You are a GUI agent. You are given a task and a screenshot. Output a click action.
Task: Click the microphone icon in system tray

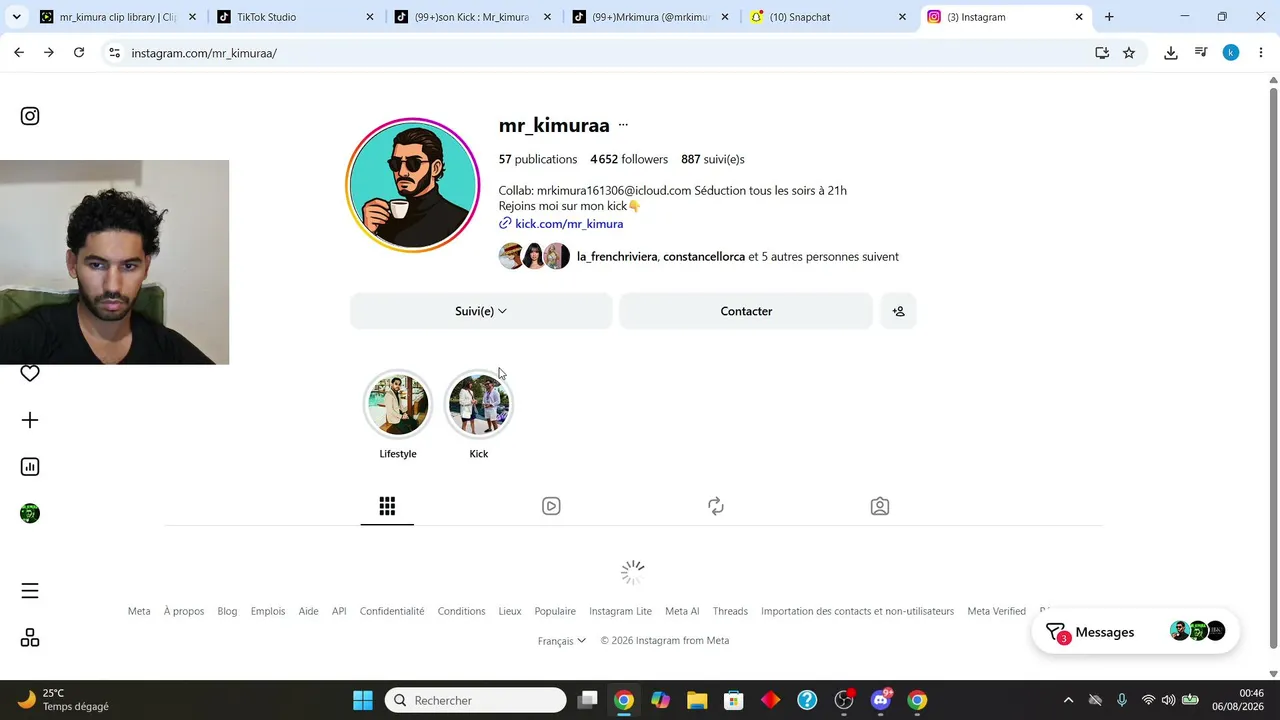click(1122, 700)
